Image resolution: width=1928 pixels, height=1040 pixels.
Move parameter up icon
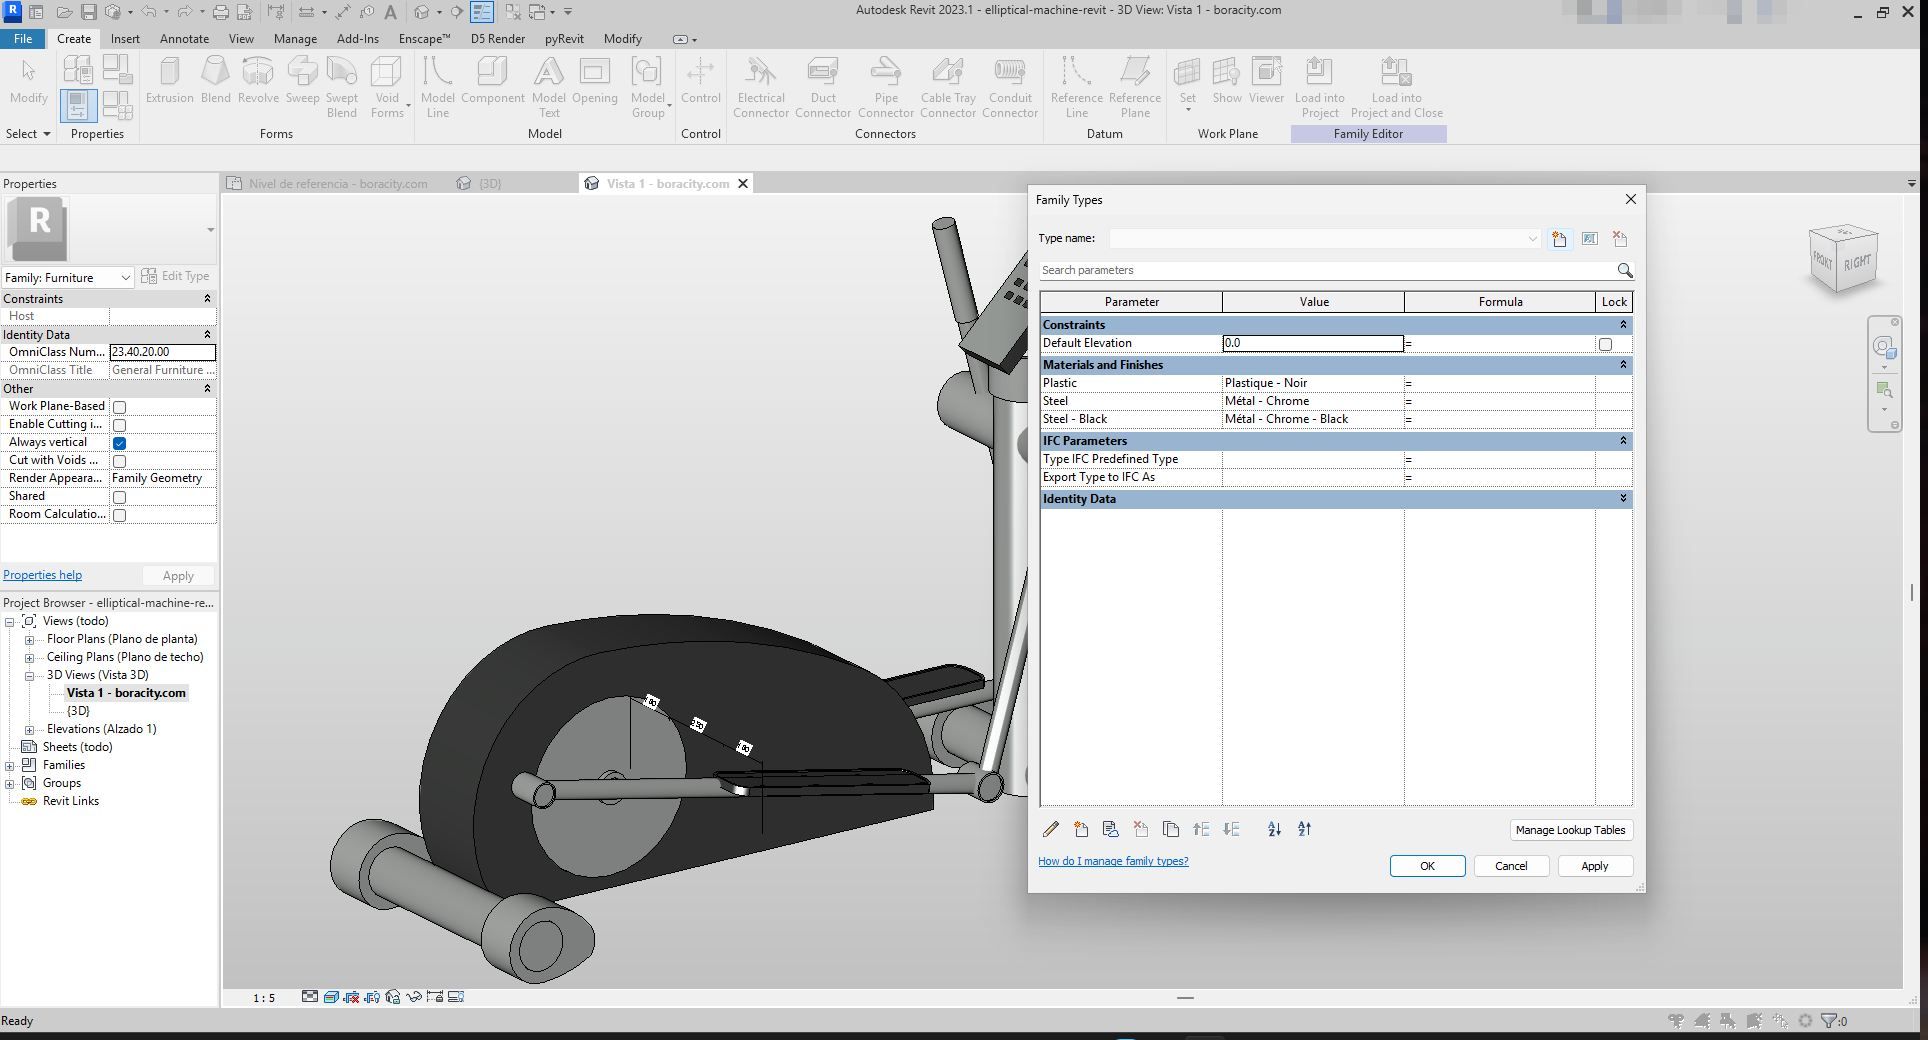pyautogui.click(x=1201, y=829)
